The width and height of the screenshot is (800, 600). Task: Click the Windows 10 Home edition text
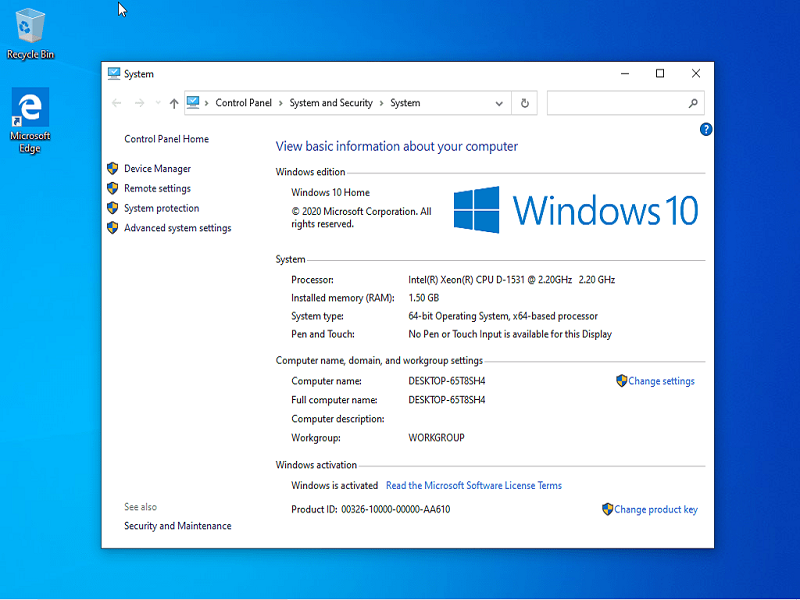click(x=331, y=192)
